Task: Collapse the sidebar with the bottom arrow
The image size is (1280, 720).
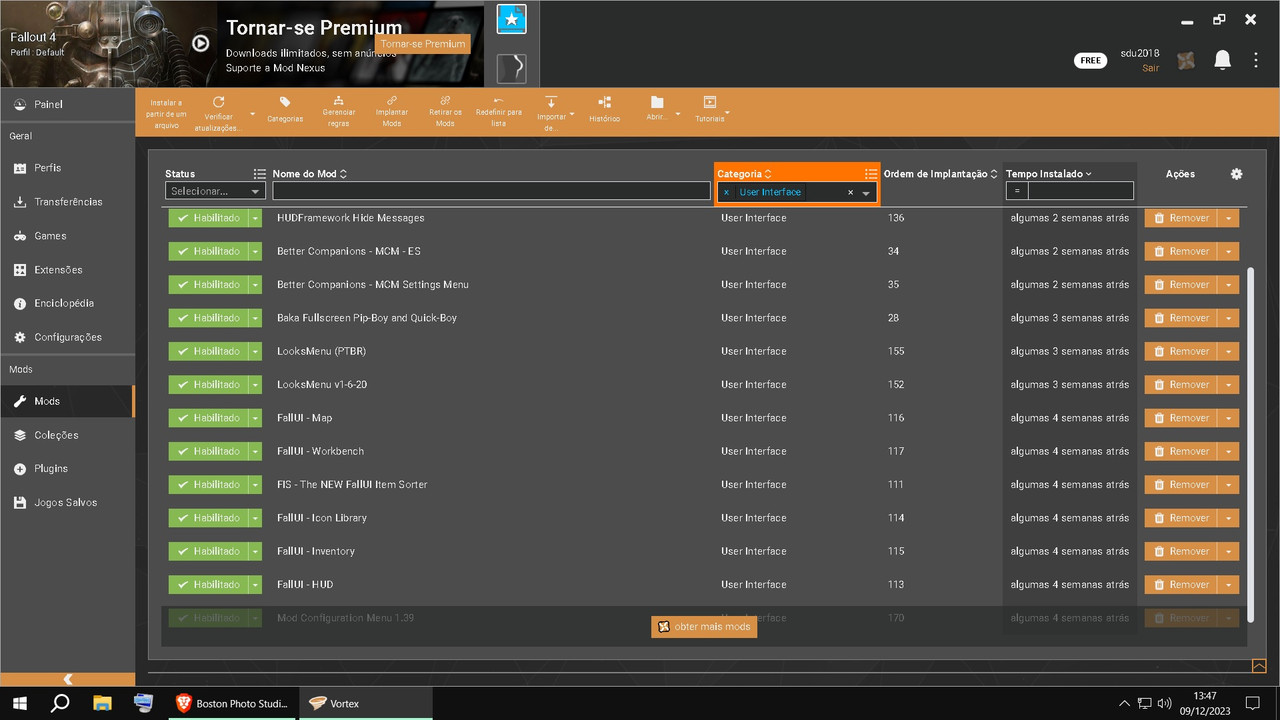Action: [x=67, y=679]
